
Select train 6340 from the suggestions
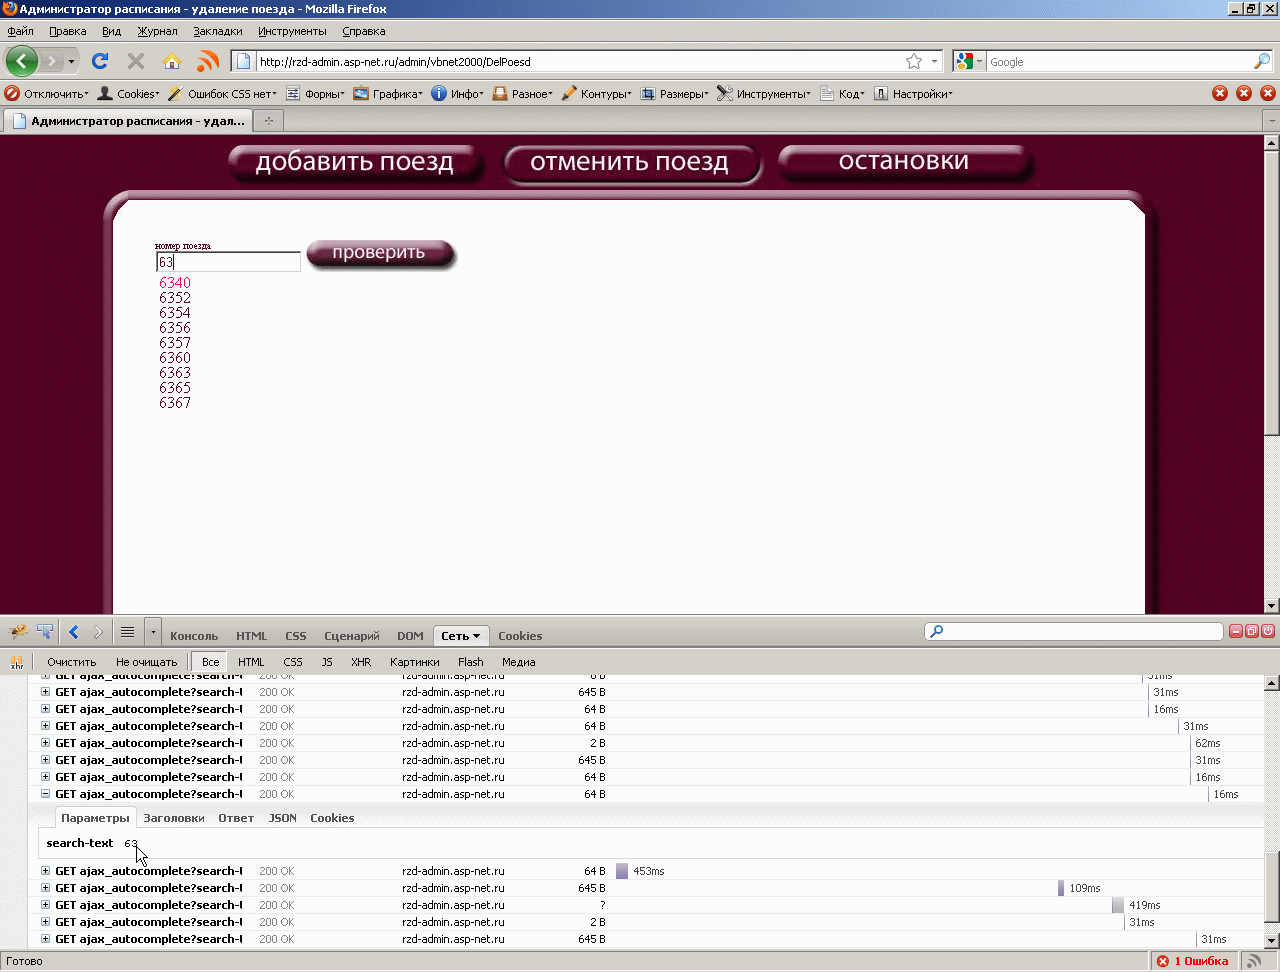click(x=175, y=283)
